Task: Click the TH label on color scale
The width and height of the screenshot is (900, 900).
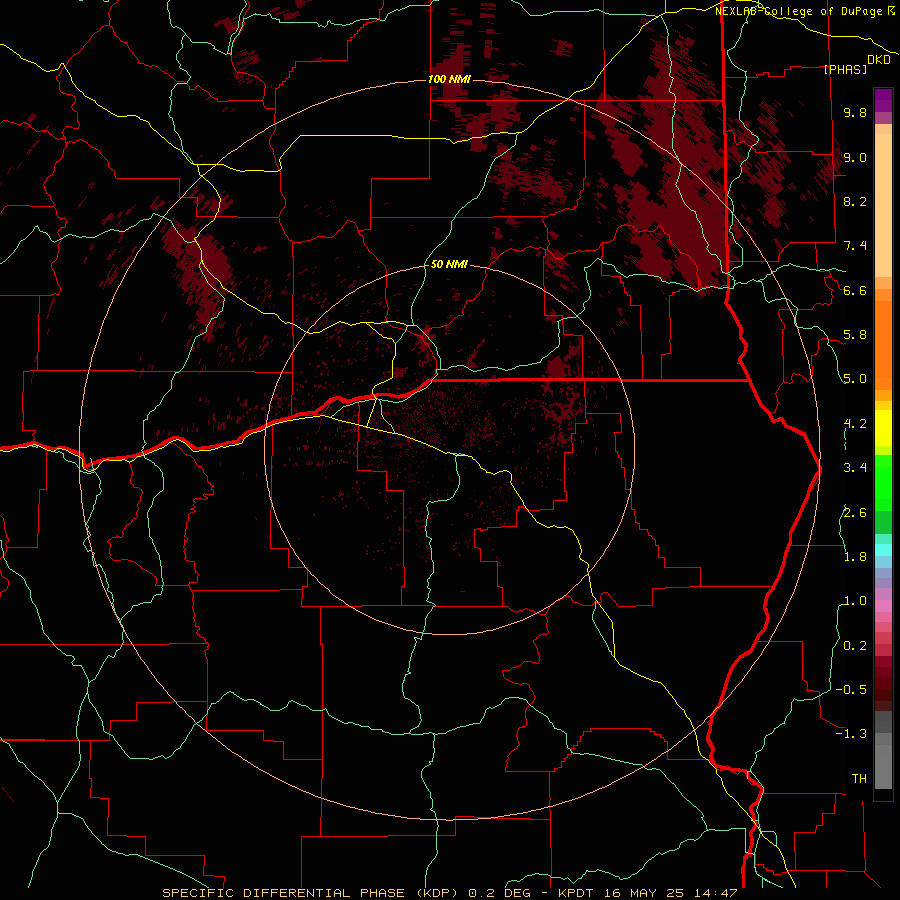Action: pyautogui.click(x=859, y=779)
